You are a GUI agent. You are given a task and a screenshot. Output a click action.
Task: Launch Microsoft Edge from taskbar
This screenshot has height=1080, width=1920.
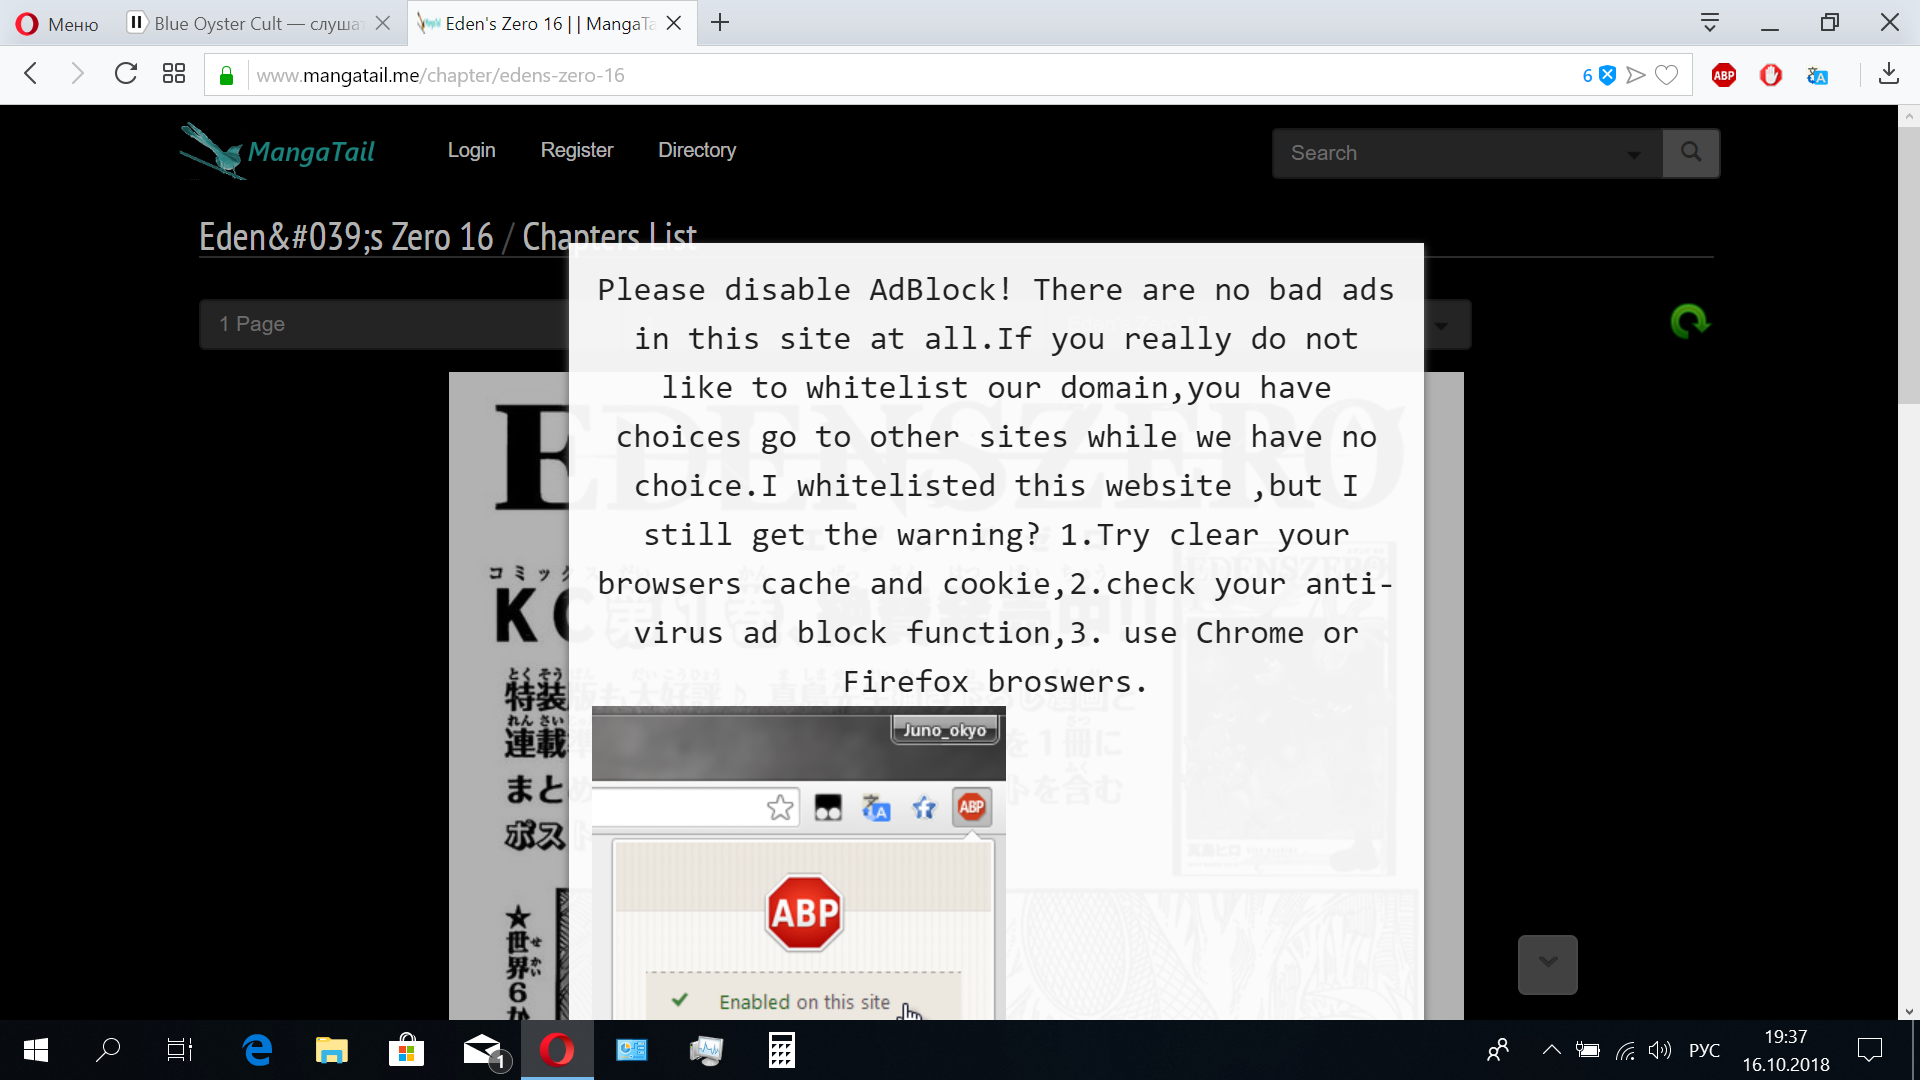(257, 1050)
